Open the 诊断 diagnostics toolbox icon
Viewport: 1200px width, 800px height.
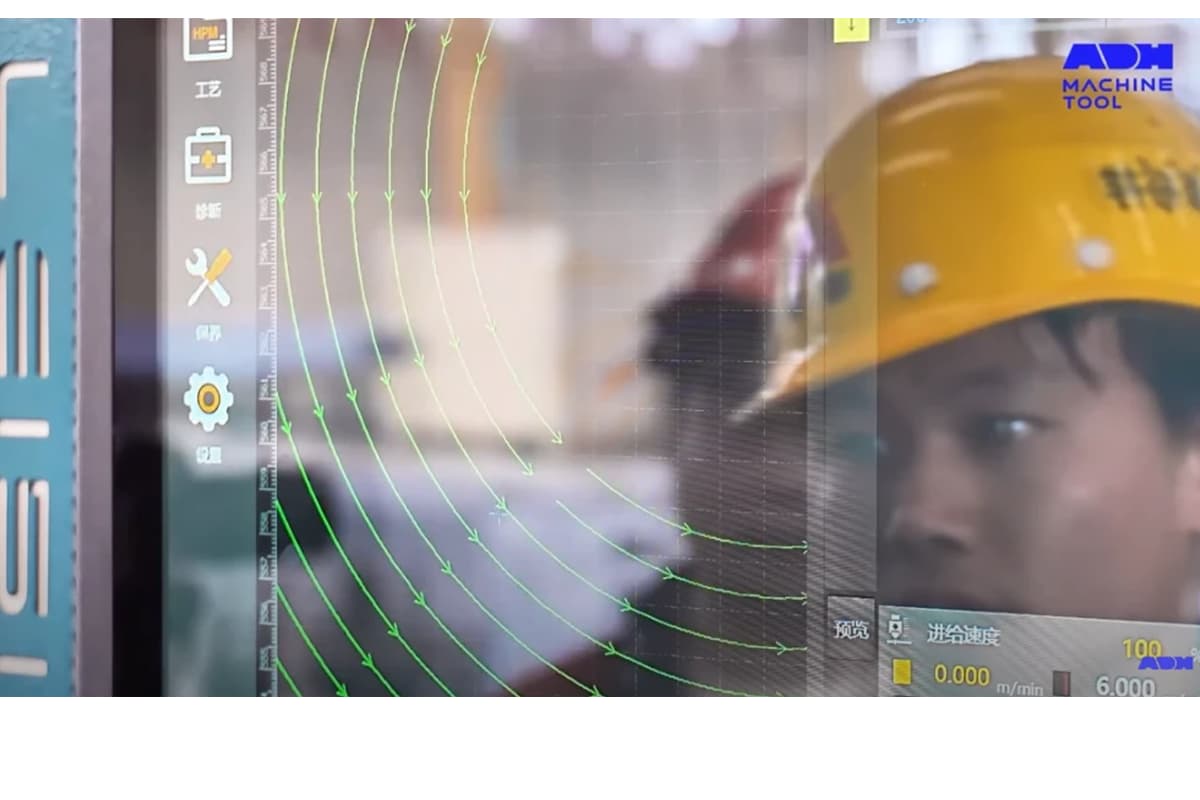click(208, 155)
